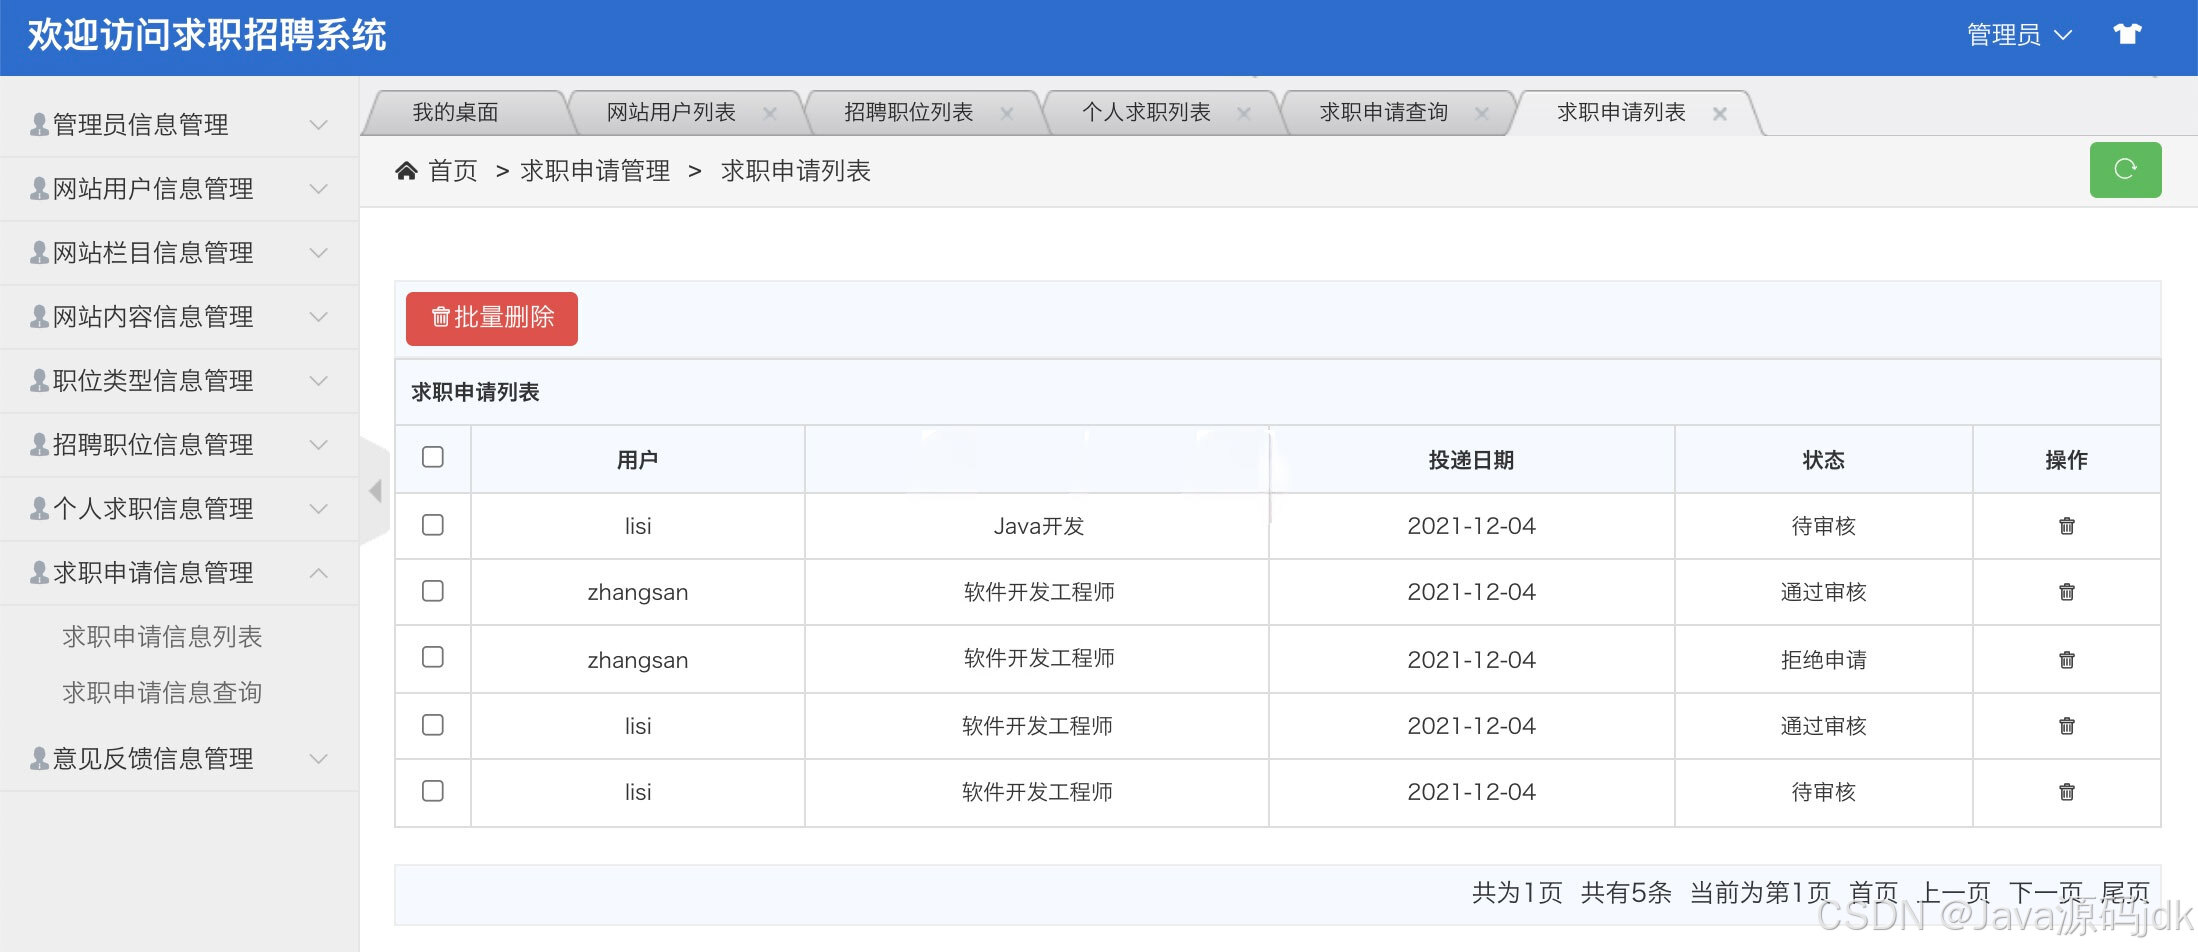Screen dimensions: 2198x952
Task: Go to 下一页 in pagination
Action: (x=2045, y=892)
